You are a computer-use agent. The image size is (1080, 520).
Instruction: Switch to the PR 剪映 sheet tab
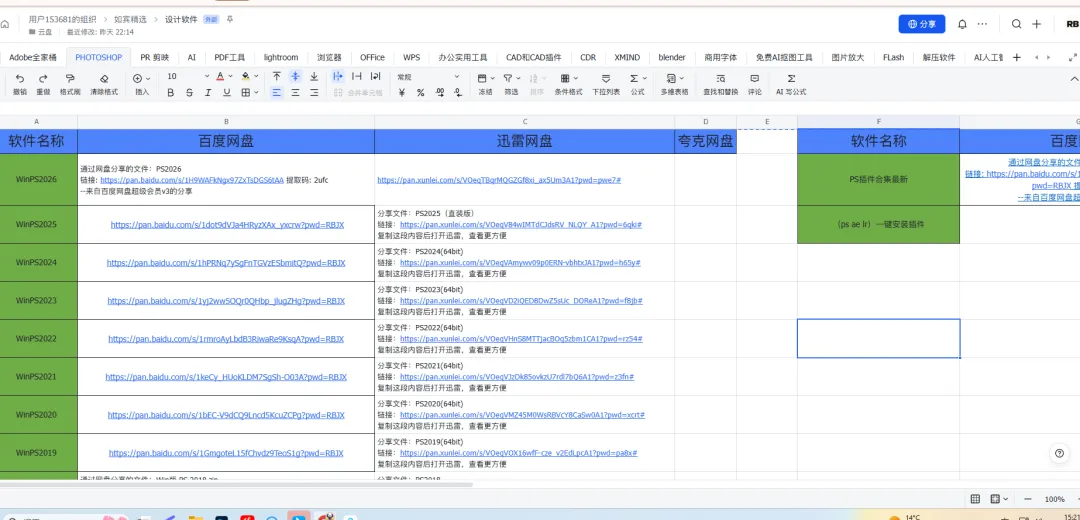coord(155,58)
